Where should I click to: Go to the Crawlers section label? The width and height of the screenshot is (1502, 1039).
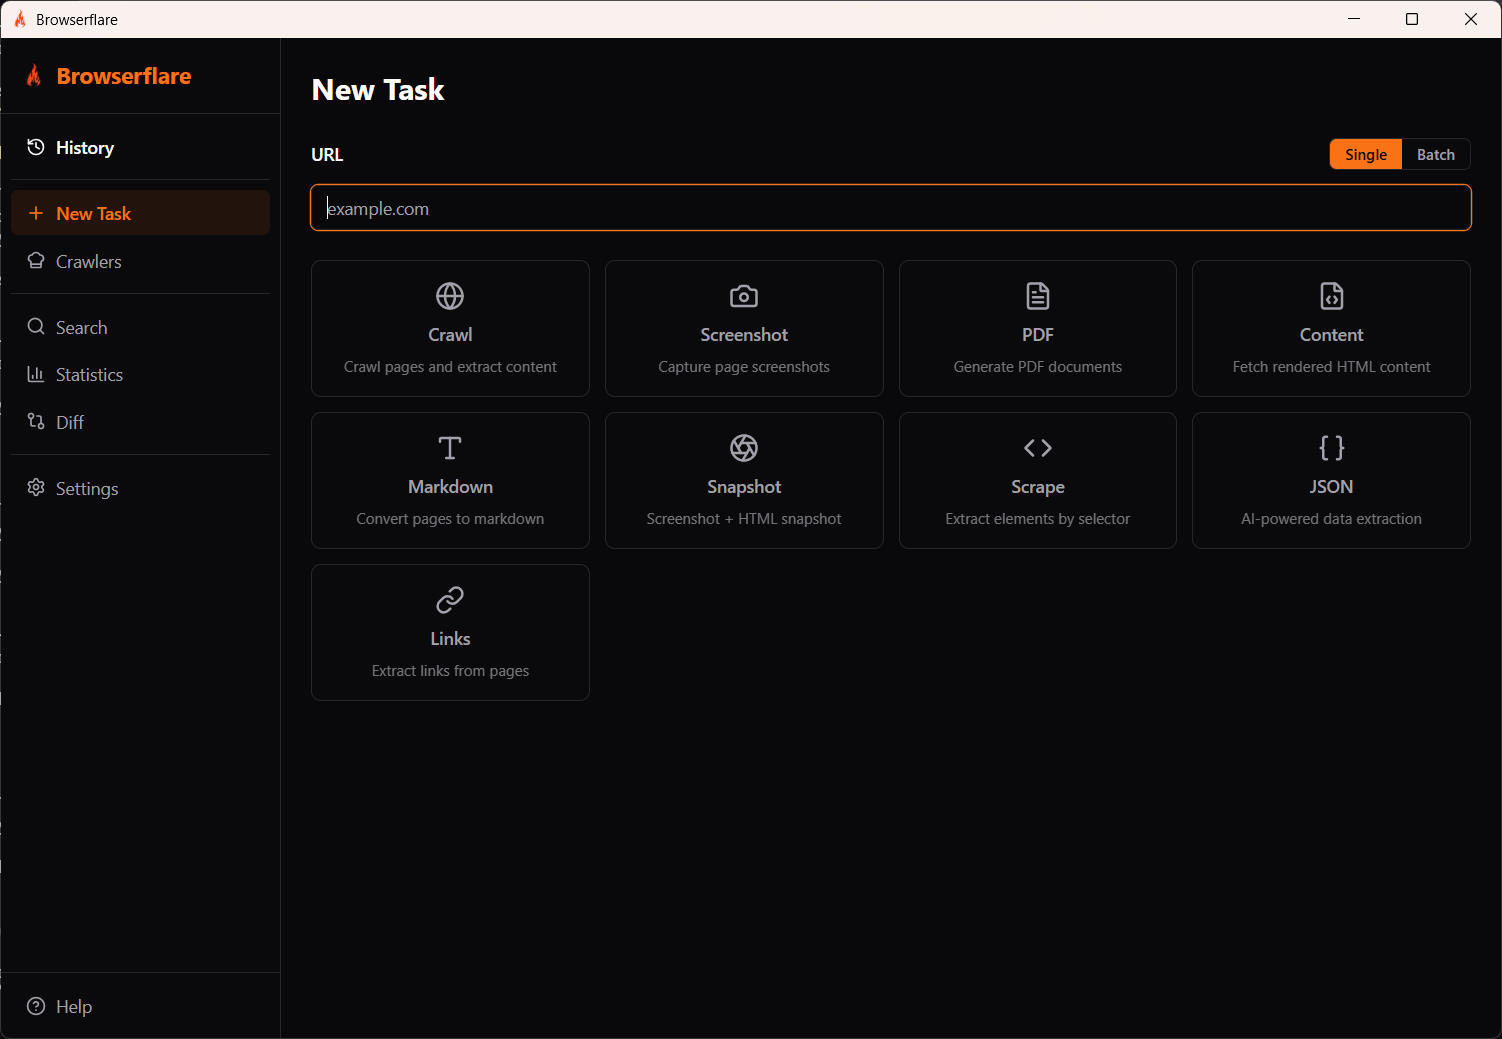(89, 262)
